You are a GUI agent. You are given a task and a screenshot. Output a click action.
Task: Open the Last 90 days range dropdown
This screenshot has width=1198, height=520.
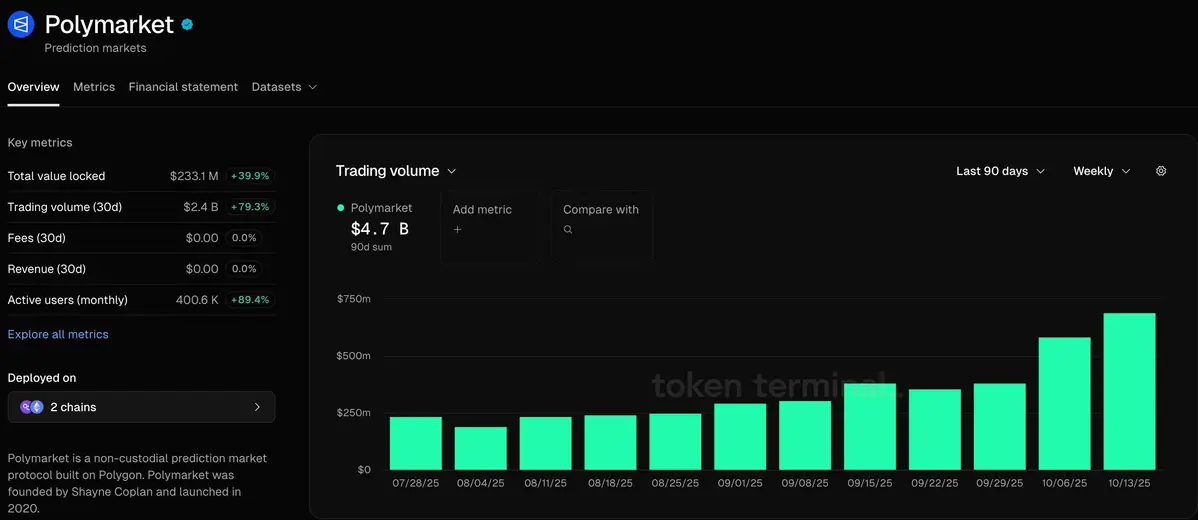click(1000, 171)
